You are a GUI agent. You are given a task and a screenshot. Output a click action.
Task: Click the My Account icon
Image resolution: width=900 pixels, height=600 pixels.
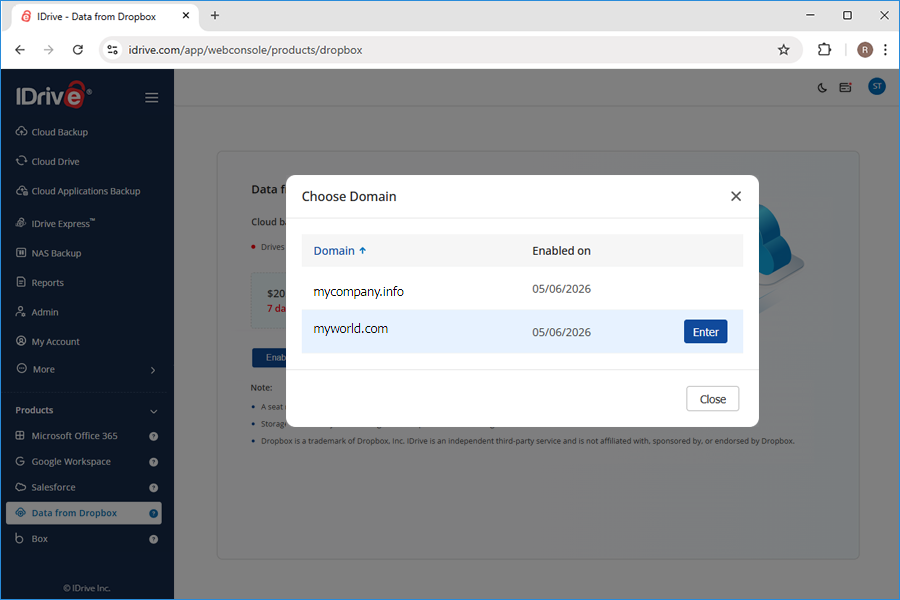(21, 341)
